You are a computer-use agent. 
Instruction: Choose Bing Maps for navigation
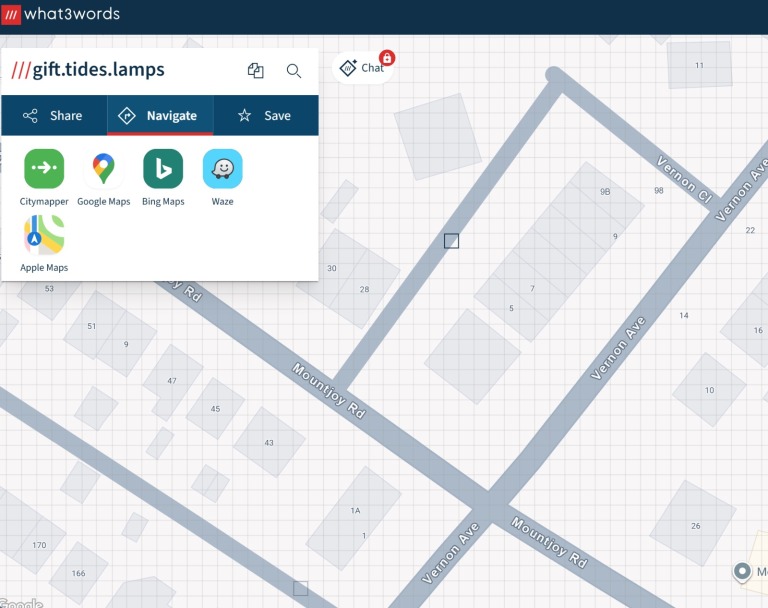[x=163, y=169]
